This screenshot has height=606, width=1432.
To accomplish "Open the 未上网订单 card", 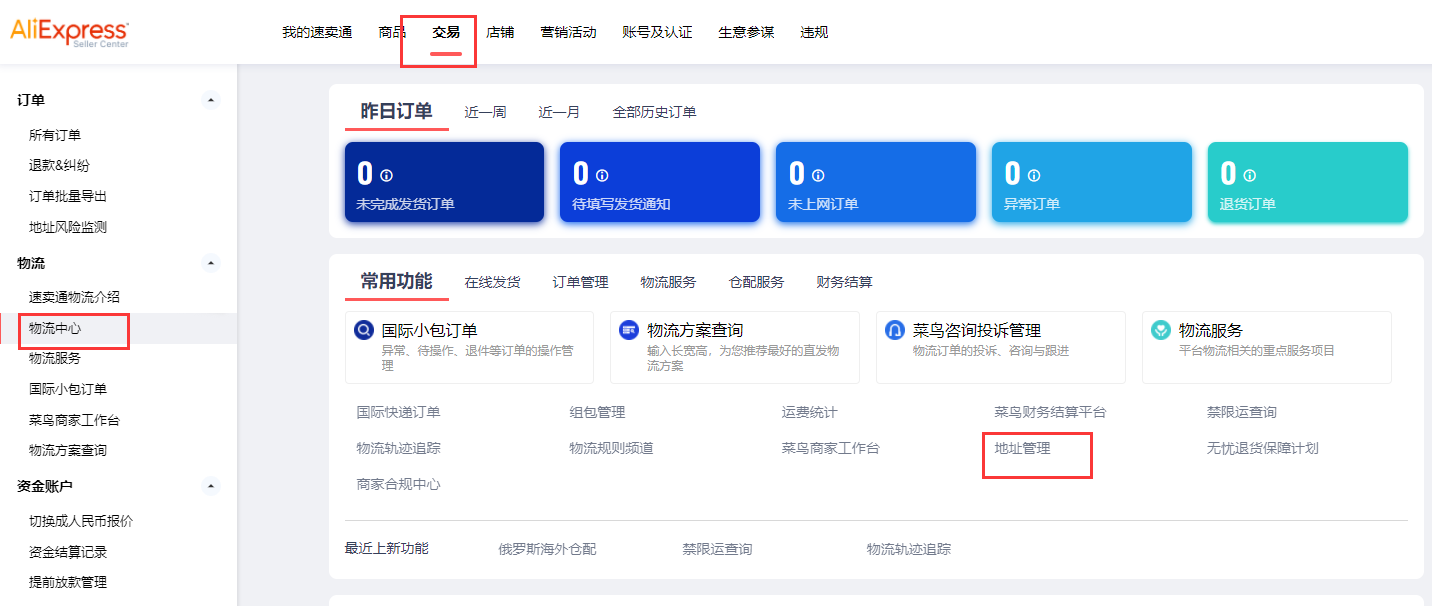I will tap(876, 182).
